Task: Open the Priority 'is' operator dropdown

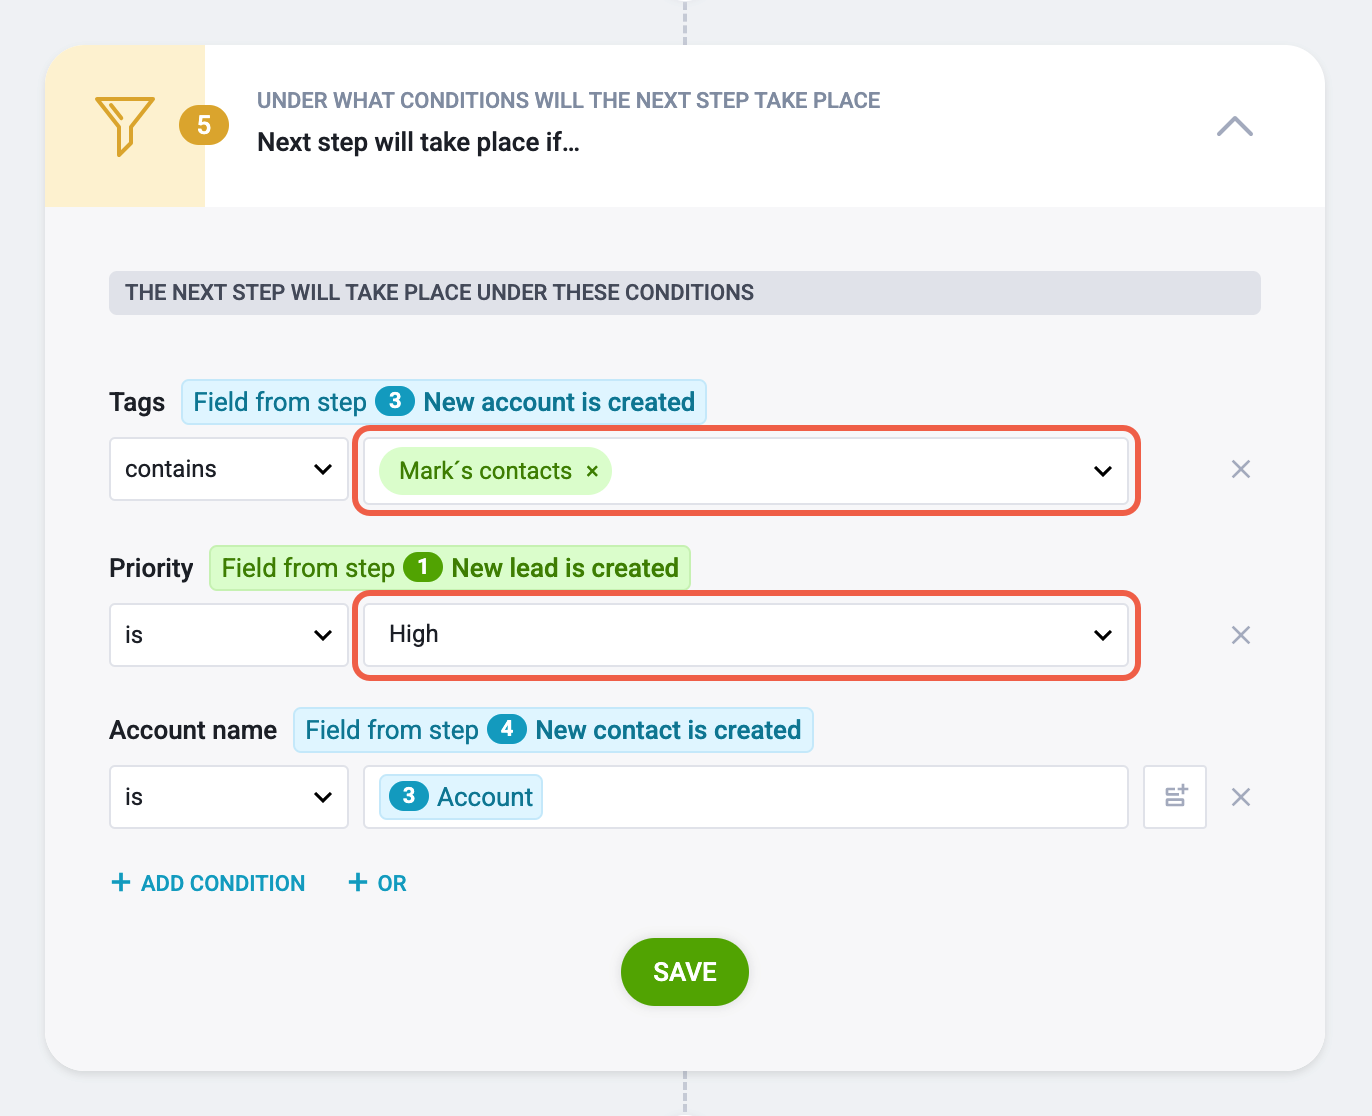Action: point(229,635)
